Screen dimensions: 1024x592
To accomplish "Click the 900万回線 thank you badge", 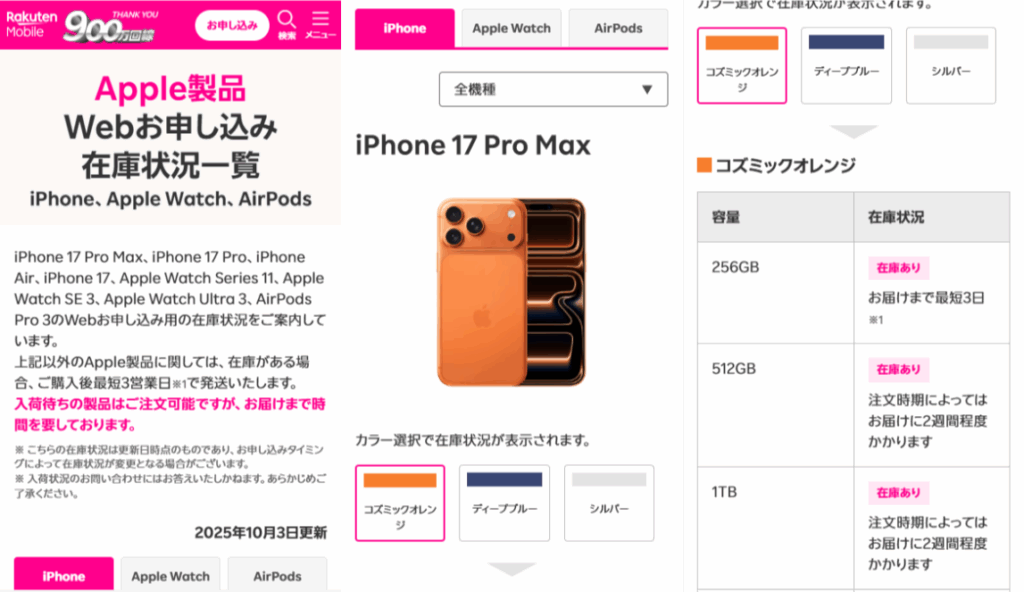I will point(111,26).
